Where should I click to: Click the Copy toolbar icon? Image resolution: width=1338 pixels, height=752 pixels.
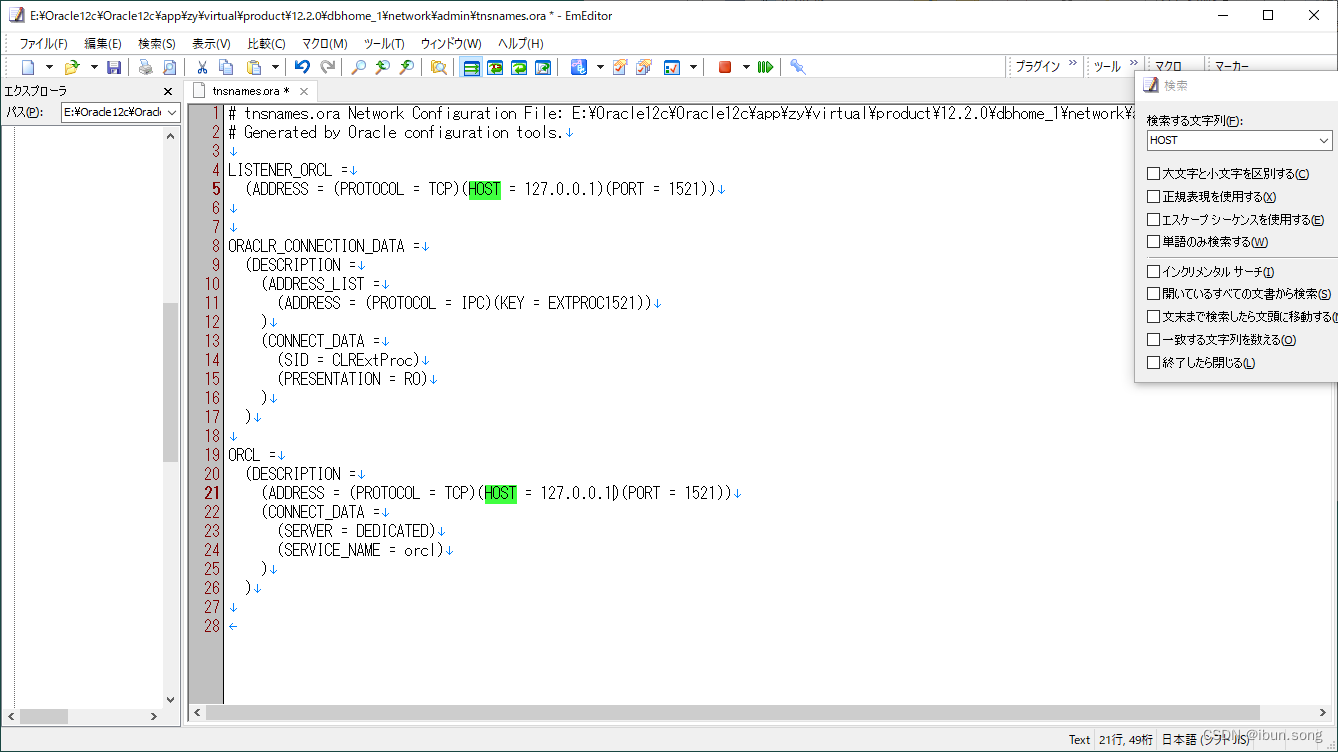point(226,67)
